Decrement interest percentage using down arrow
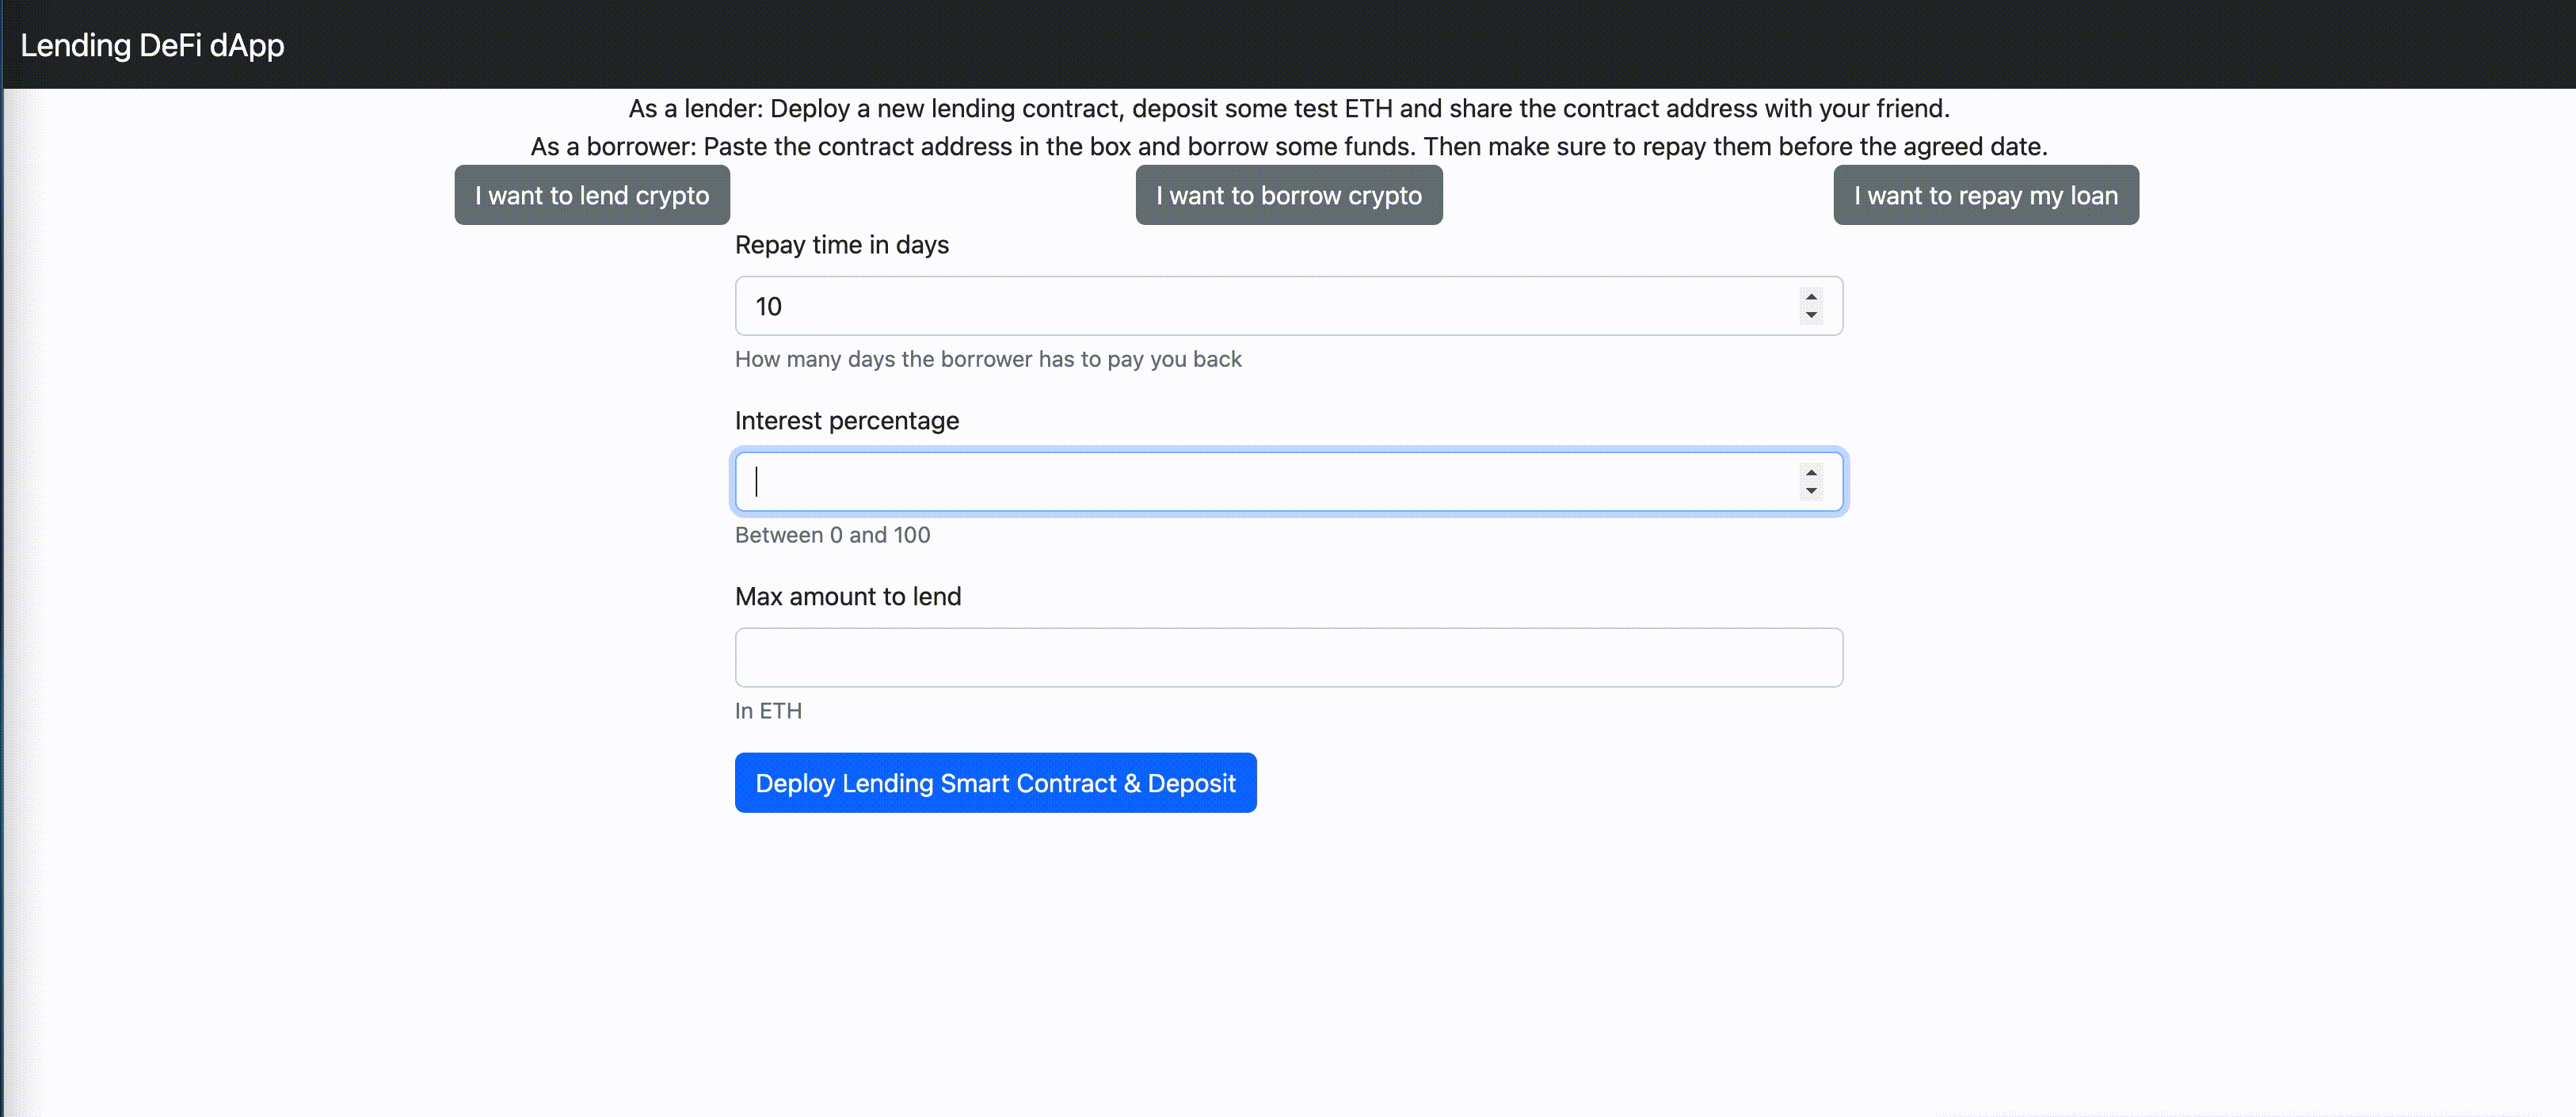Viewport: 2576px width, 1117px height. (x=1811, y=491)
